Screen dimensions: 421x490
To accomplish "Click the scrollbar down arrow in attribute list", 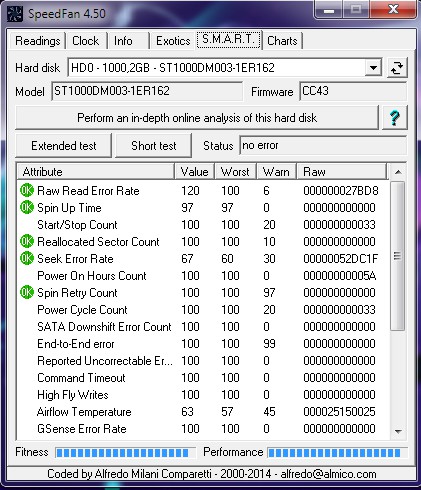I will [x=398, y=431].
